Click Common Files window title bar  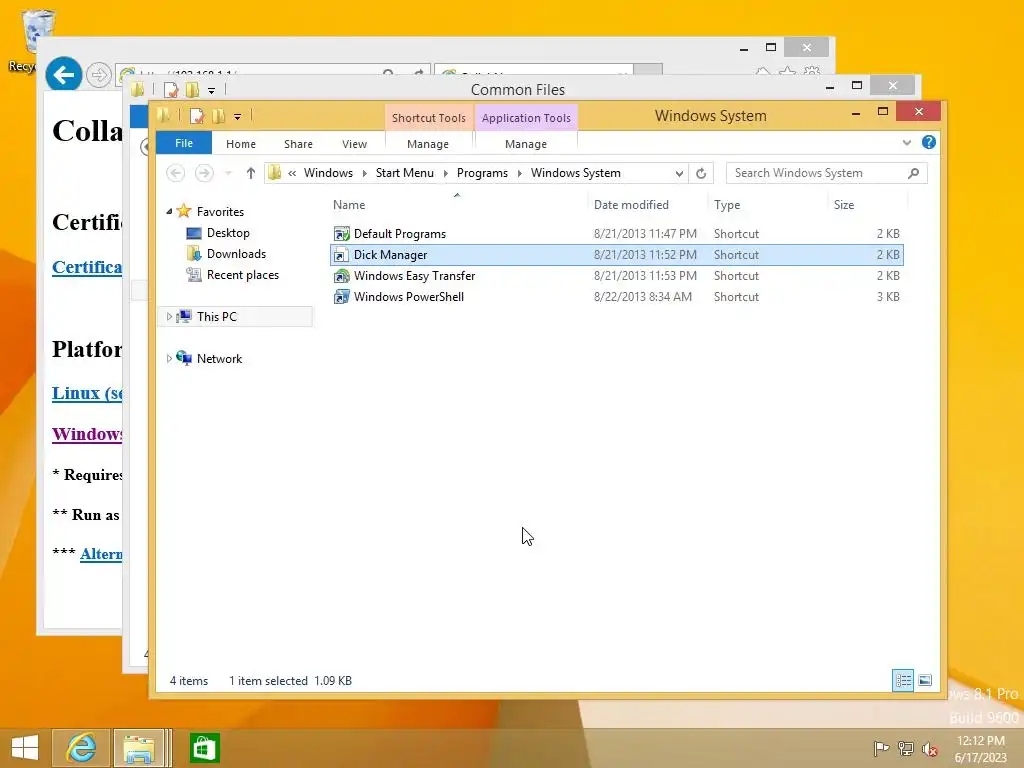pos(517,89)
